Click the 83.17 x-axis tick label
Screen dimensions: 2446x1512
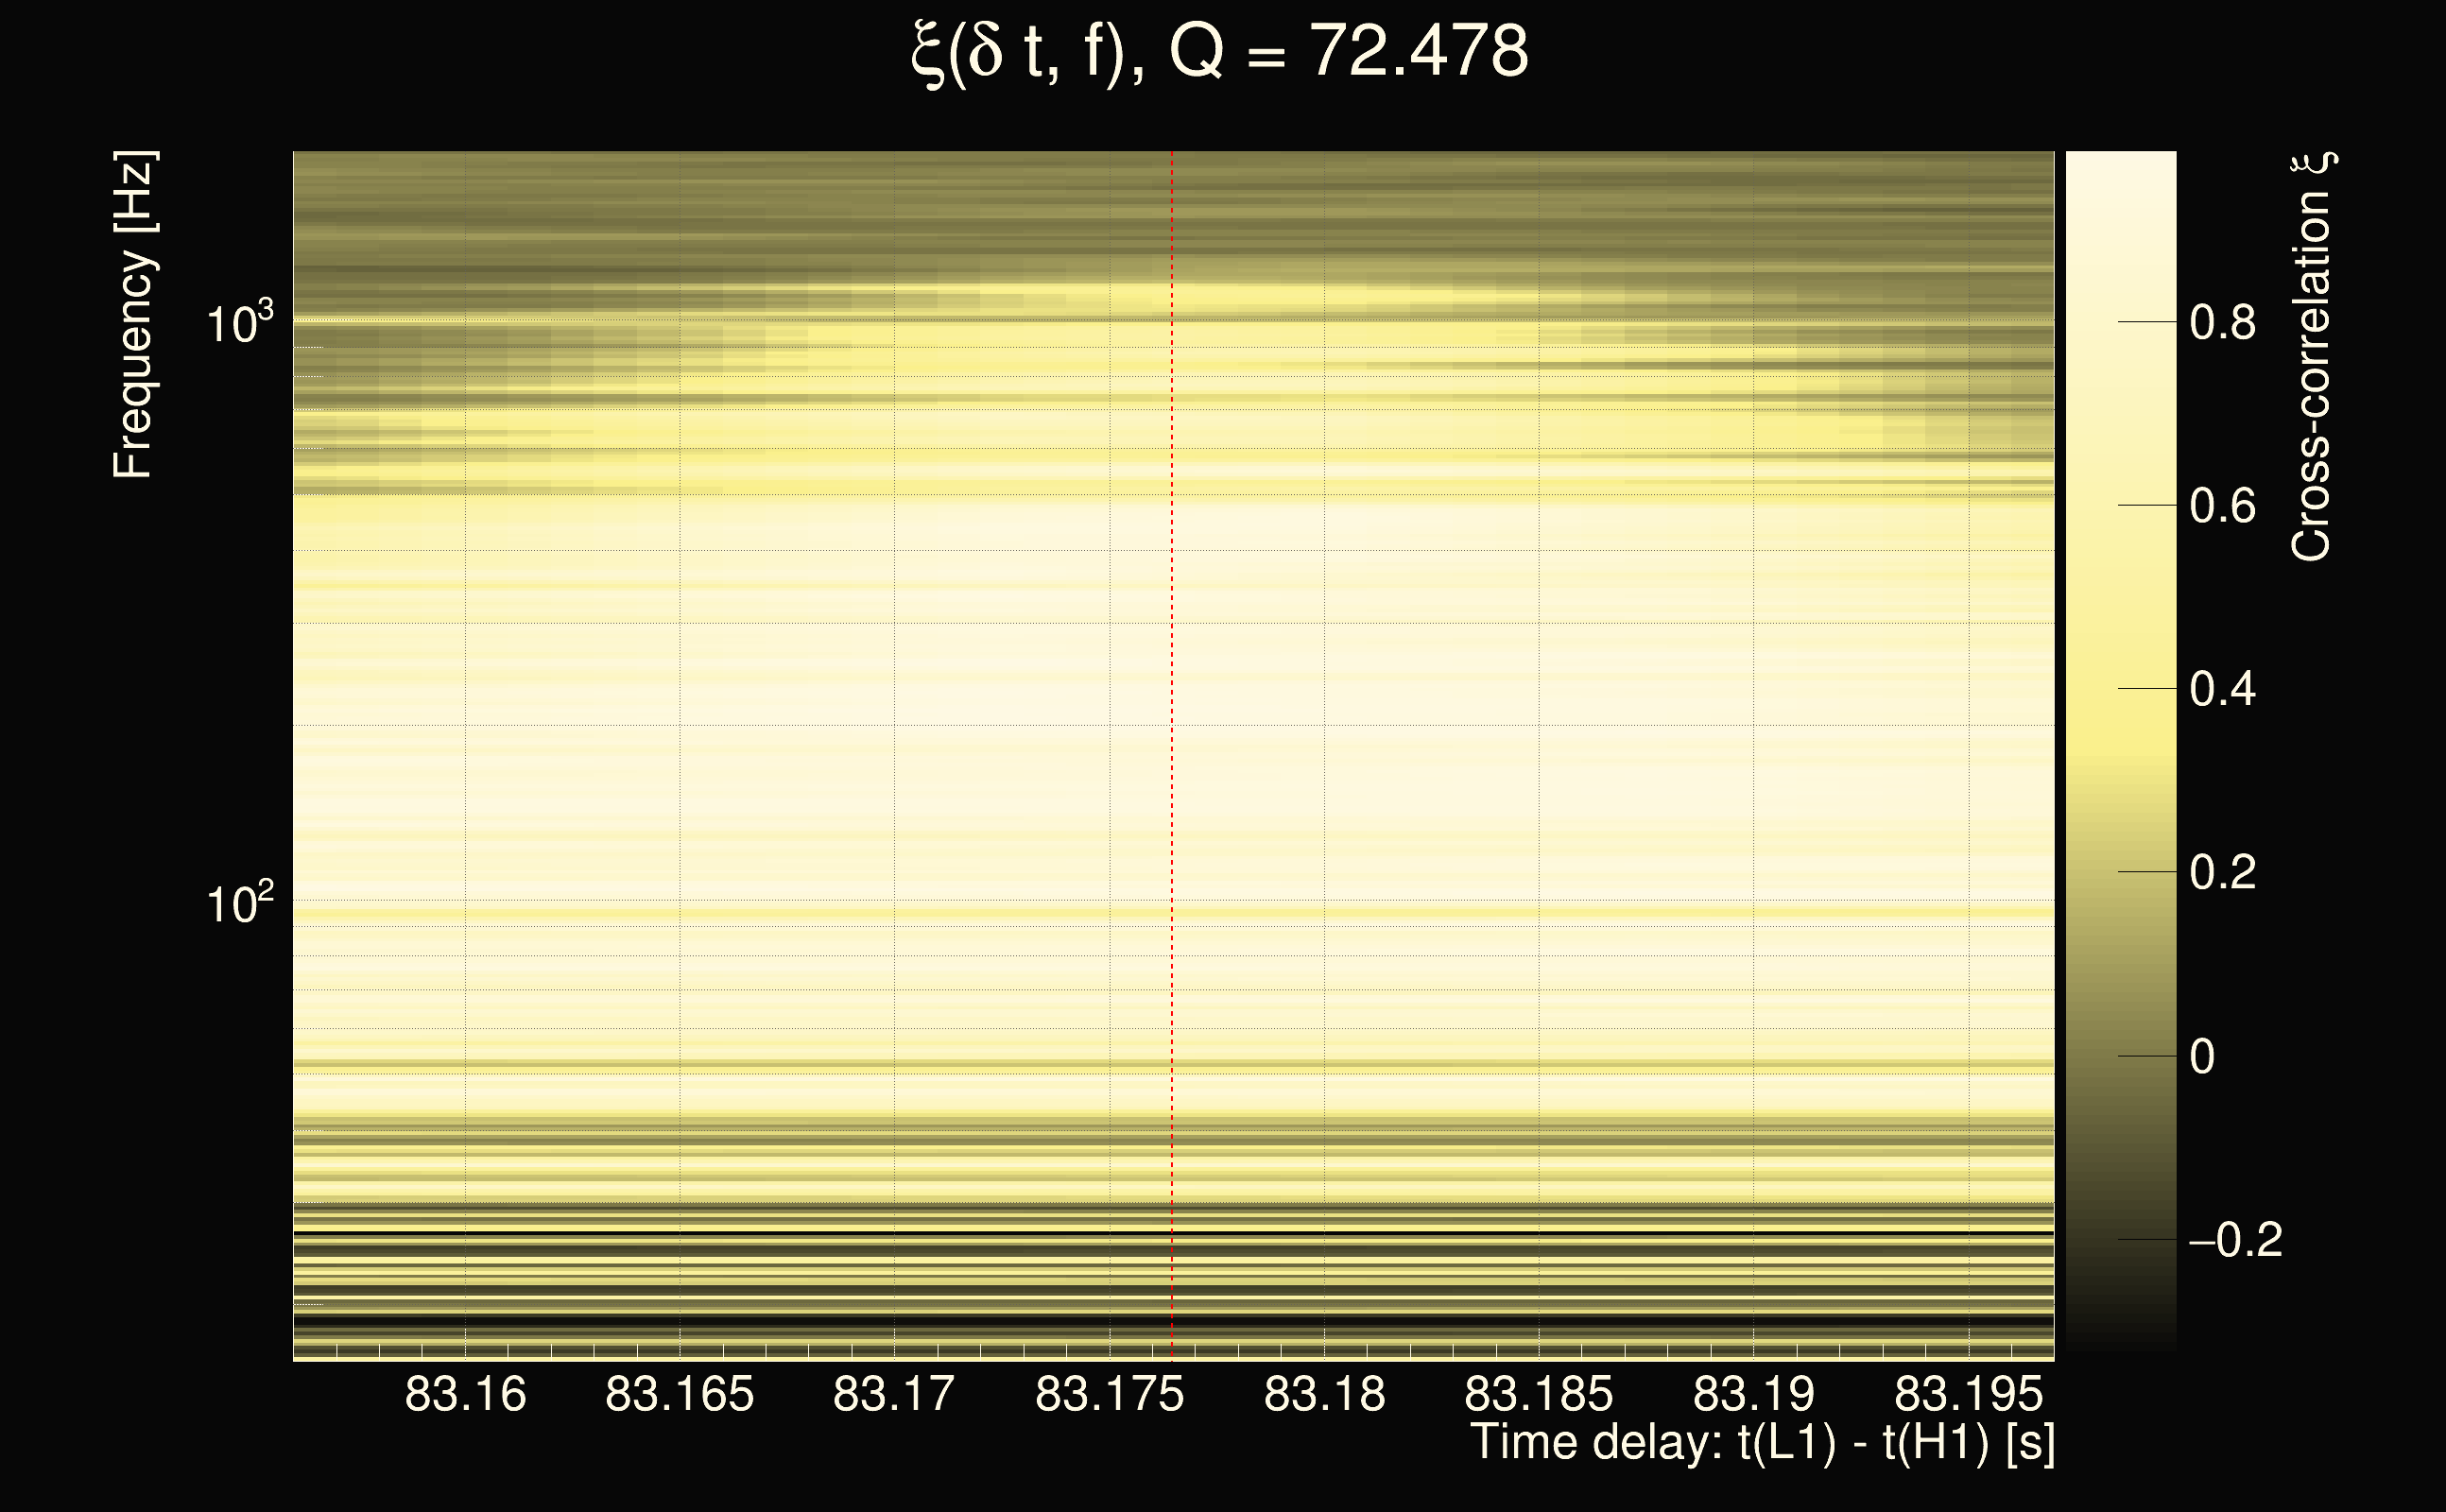[894, 1394]
